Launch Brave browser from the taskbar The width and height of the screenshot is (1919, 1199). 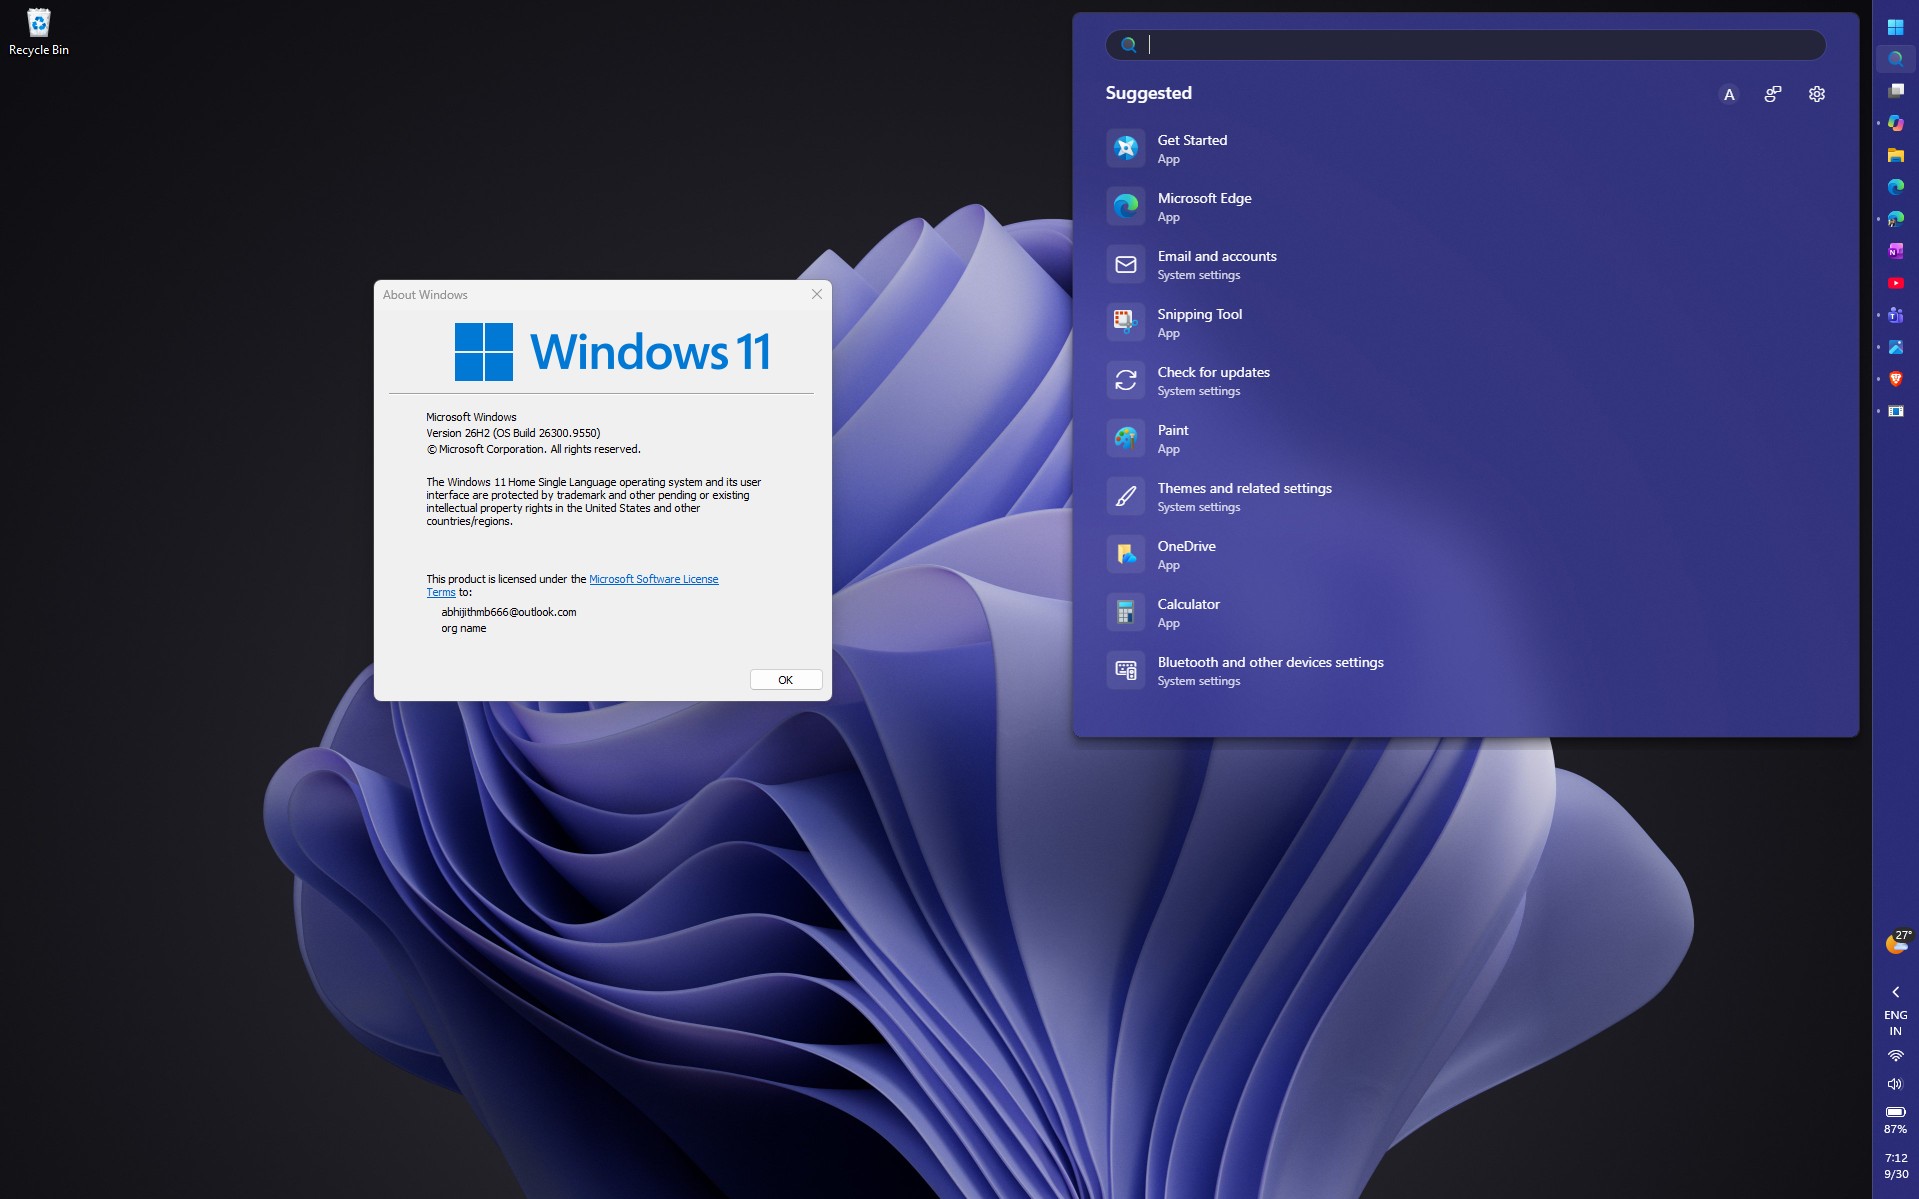(1895, 379)
